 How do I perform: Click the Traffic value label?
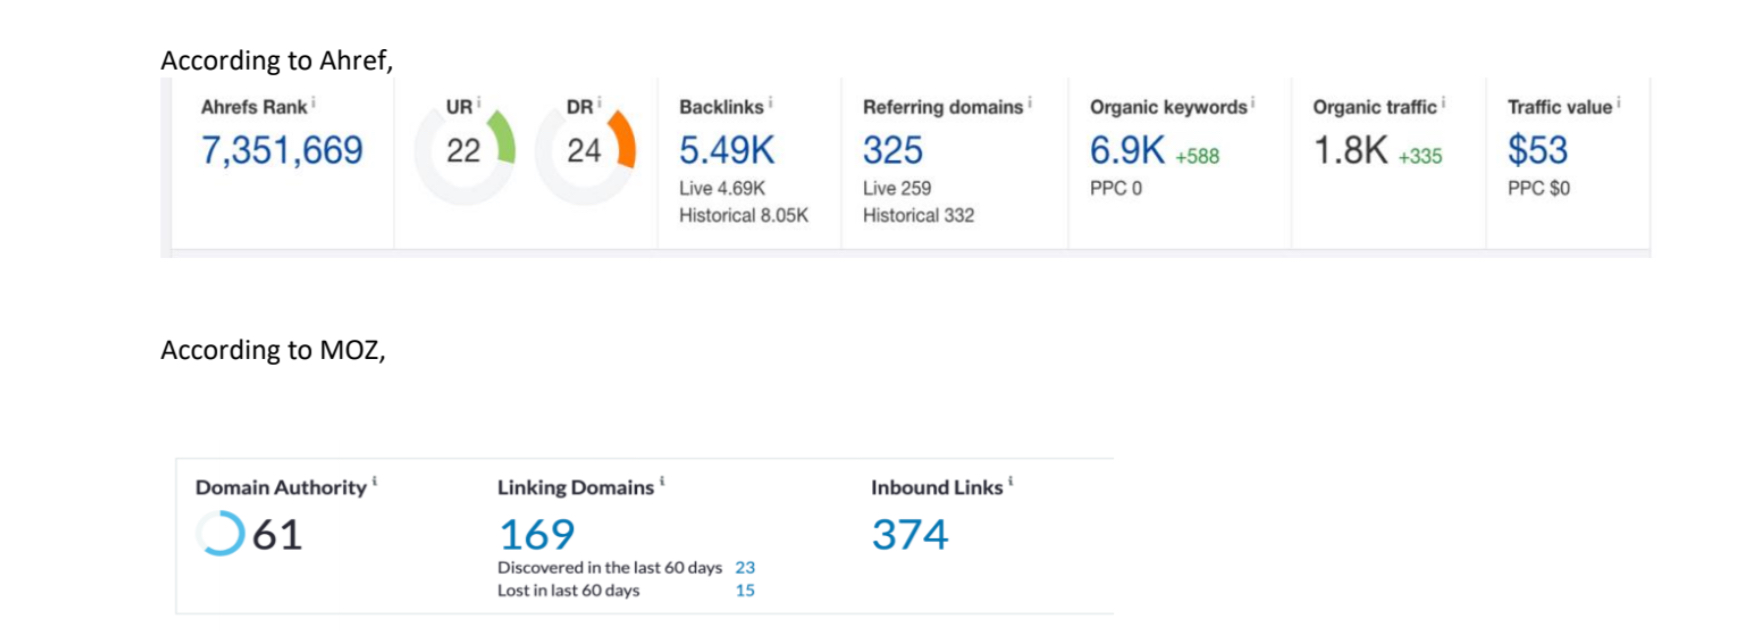1560,107
